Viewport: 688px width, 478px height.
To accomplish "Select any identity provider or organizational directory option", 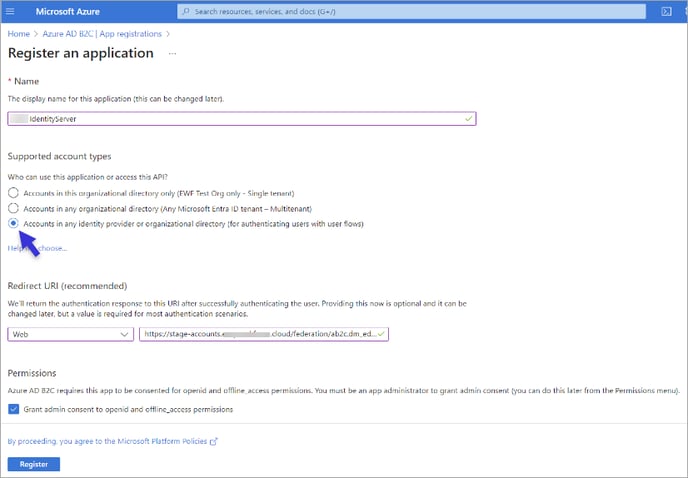I will point(13,223).
